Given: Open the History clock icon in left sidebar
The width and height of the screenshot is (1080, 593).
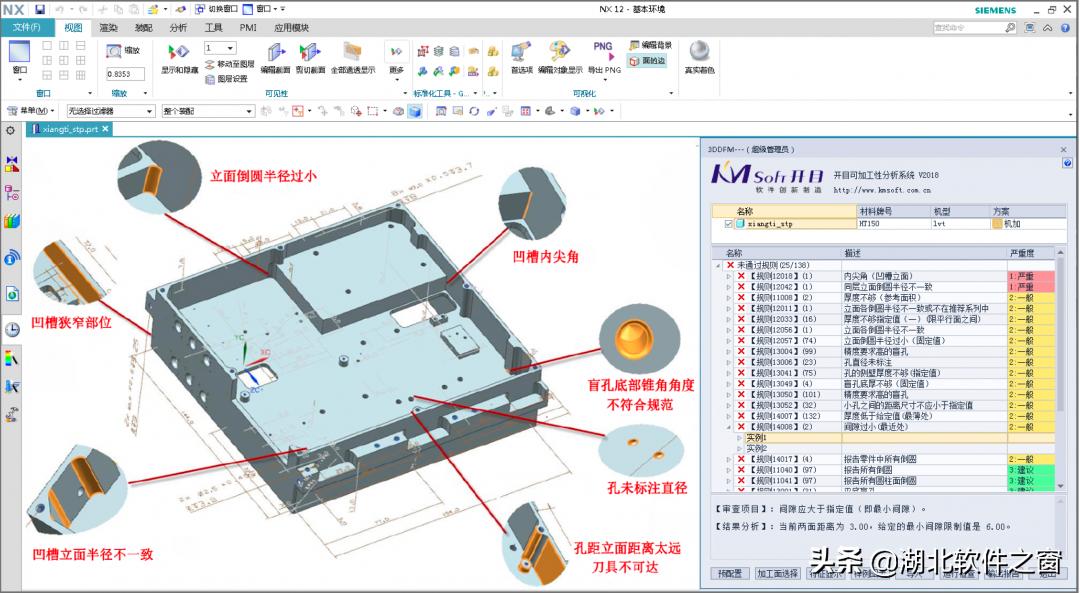Looking at the screenshot, I should 12,329.
